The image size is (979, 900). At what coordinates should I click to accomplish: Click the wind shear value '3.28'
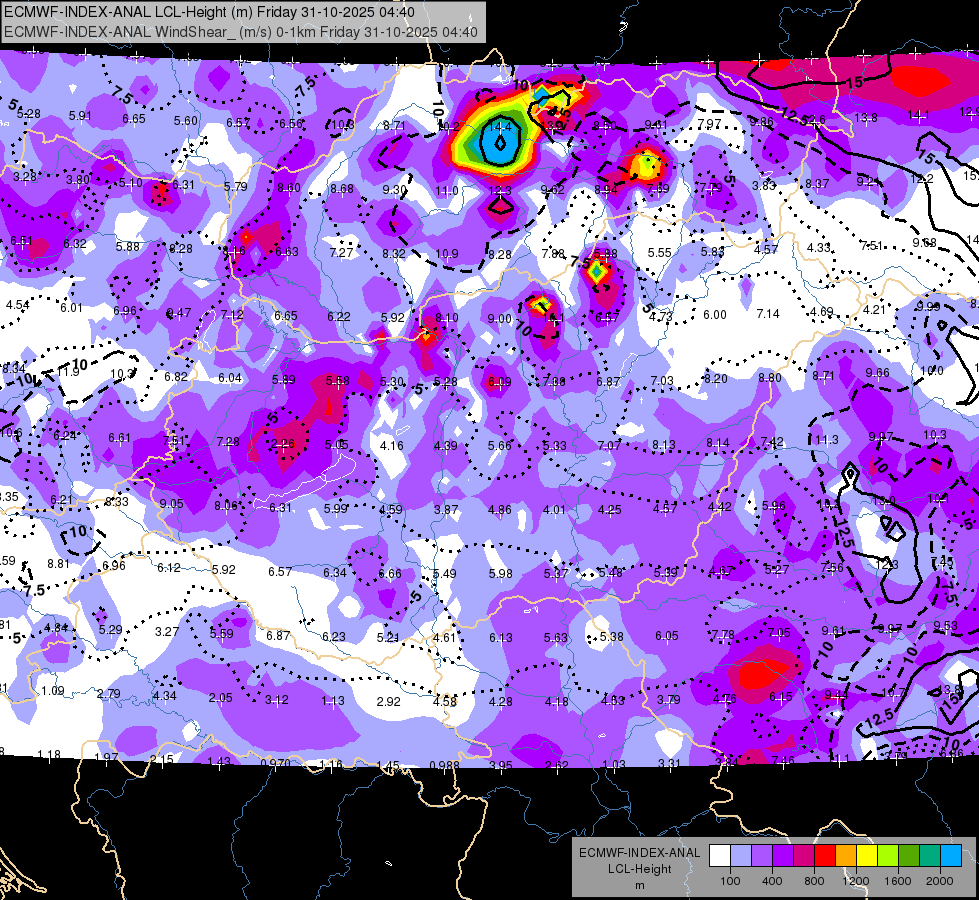24,177
